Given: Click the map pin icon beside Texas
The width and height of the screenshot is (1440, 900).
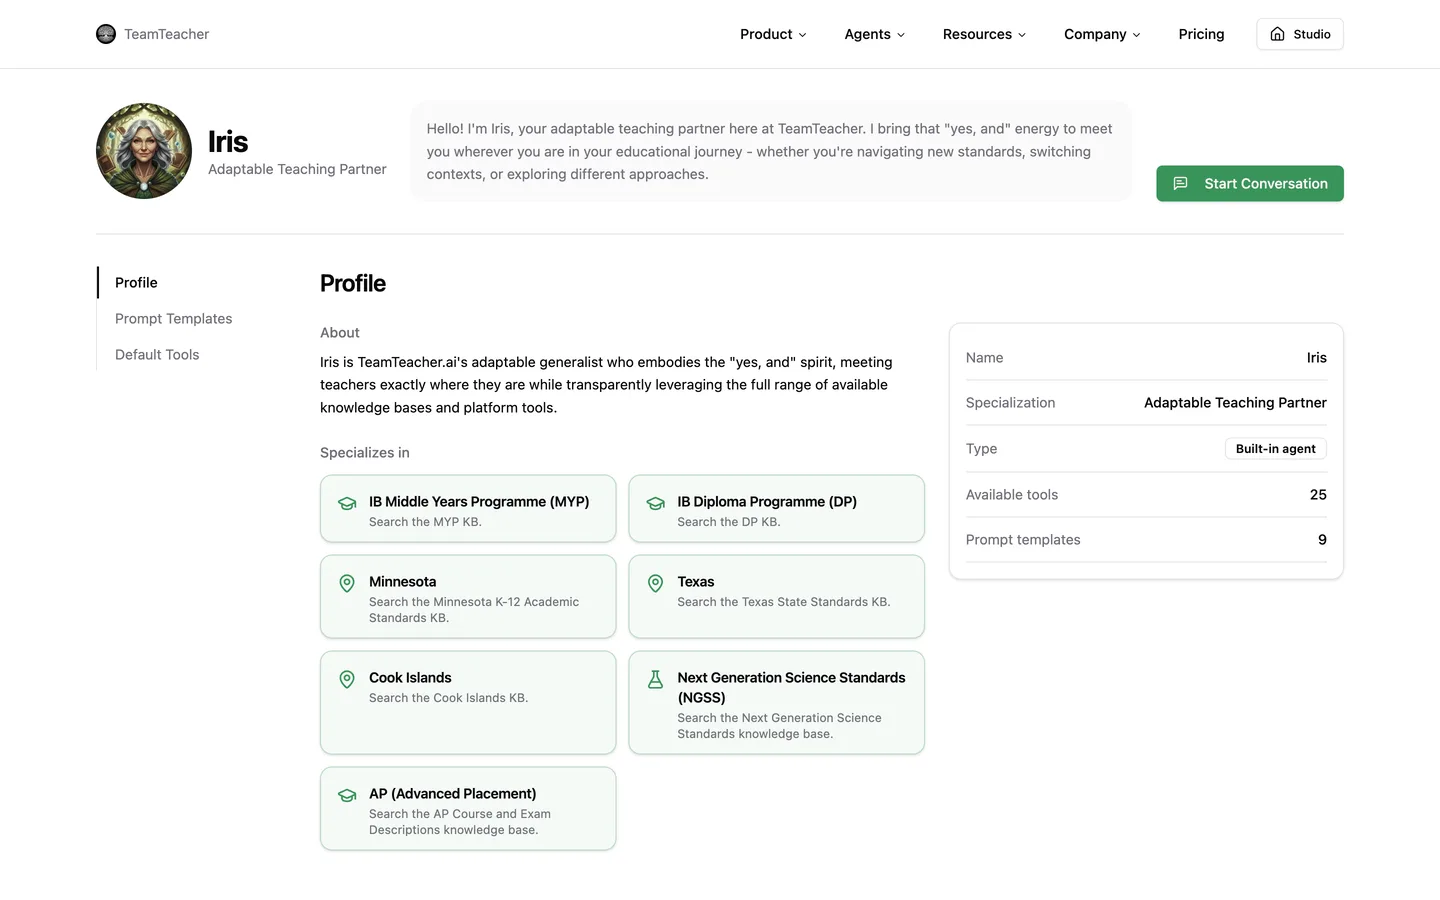Looking at the screenshot, I should tap(655, 583).
